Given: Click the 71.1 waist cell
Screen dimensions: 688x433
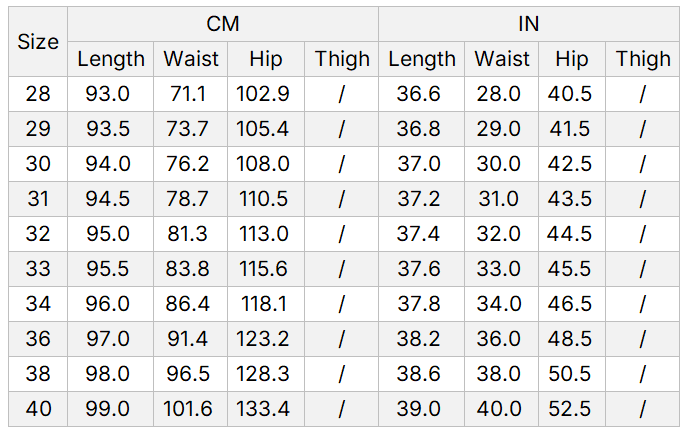Looking at the screenshot, I should (188, 94).
